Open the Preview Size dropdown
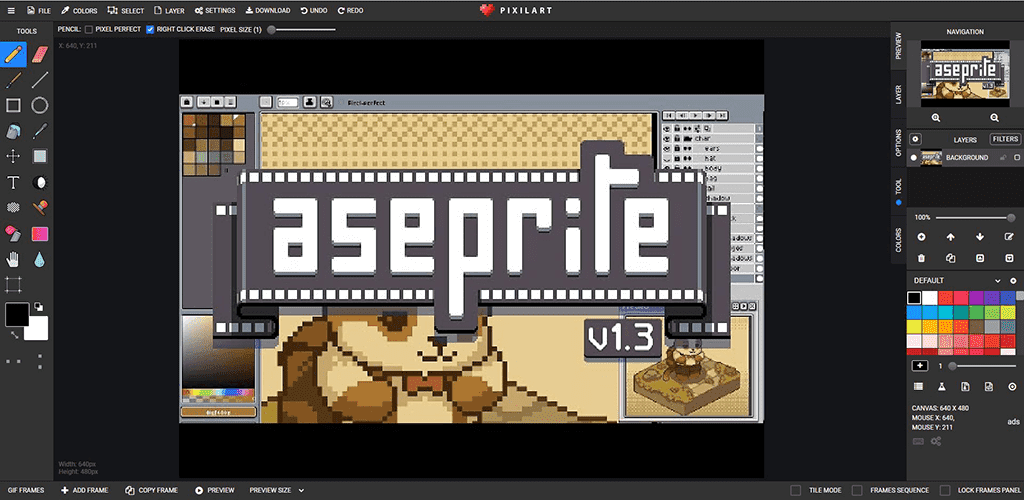This screenshot has width=1024, height=500. click(x=277, y=490)
